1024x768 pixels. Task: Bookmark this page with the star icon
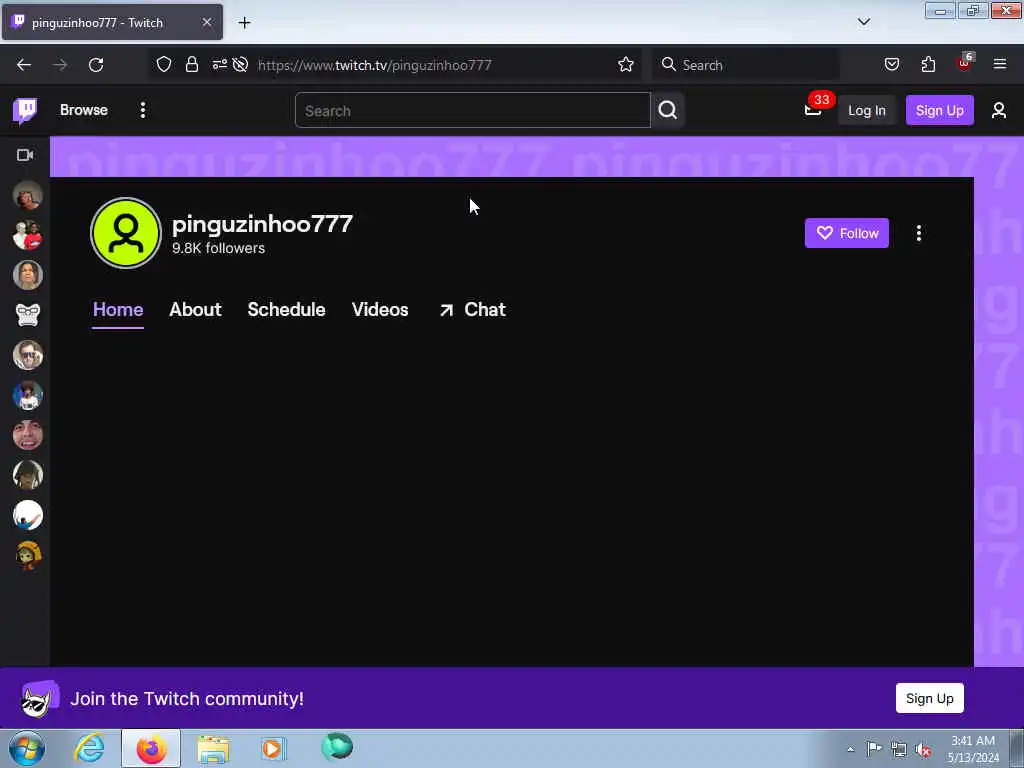point(626,64)
